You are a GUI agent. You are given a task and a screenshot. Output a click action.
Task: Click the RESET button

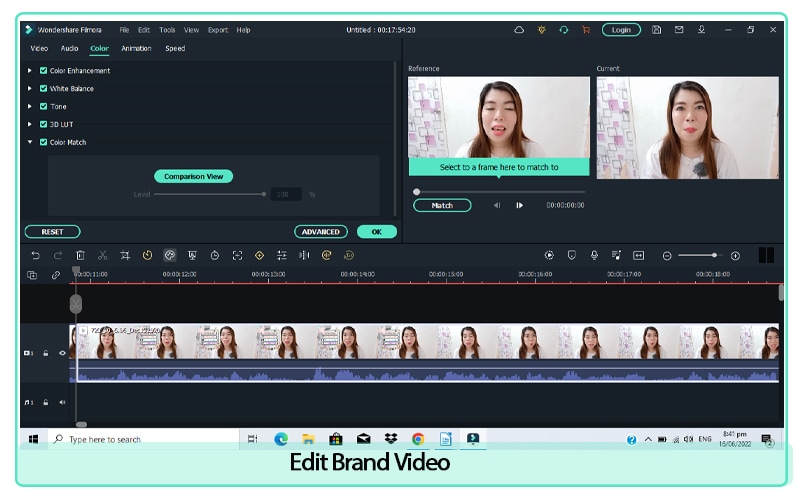(53, 232)
